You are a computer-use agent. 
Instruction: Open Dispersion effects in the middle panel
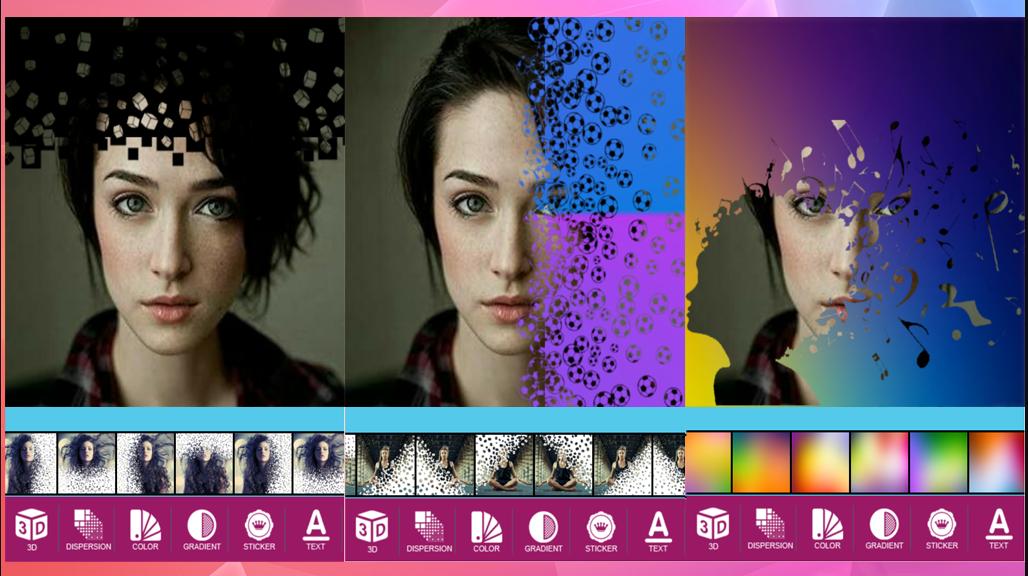click(429, 529)
